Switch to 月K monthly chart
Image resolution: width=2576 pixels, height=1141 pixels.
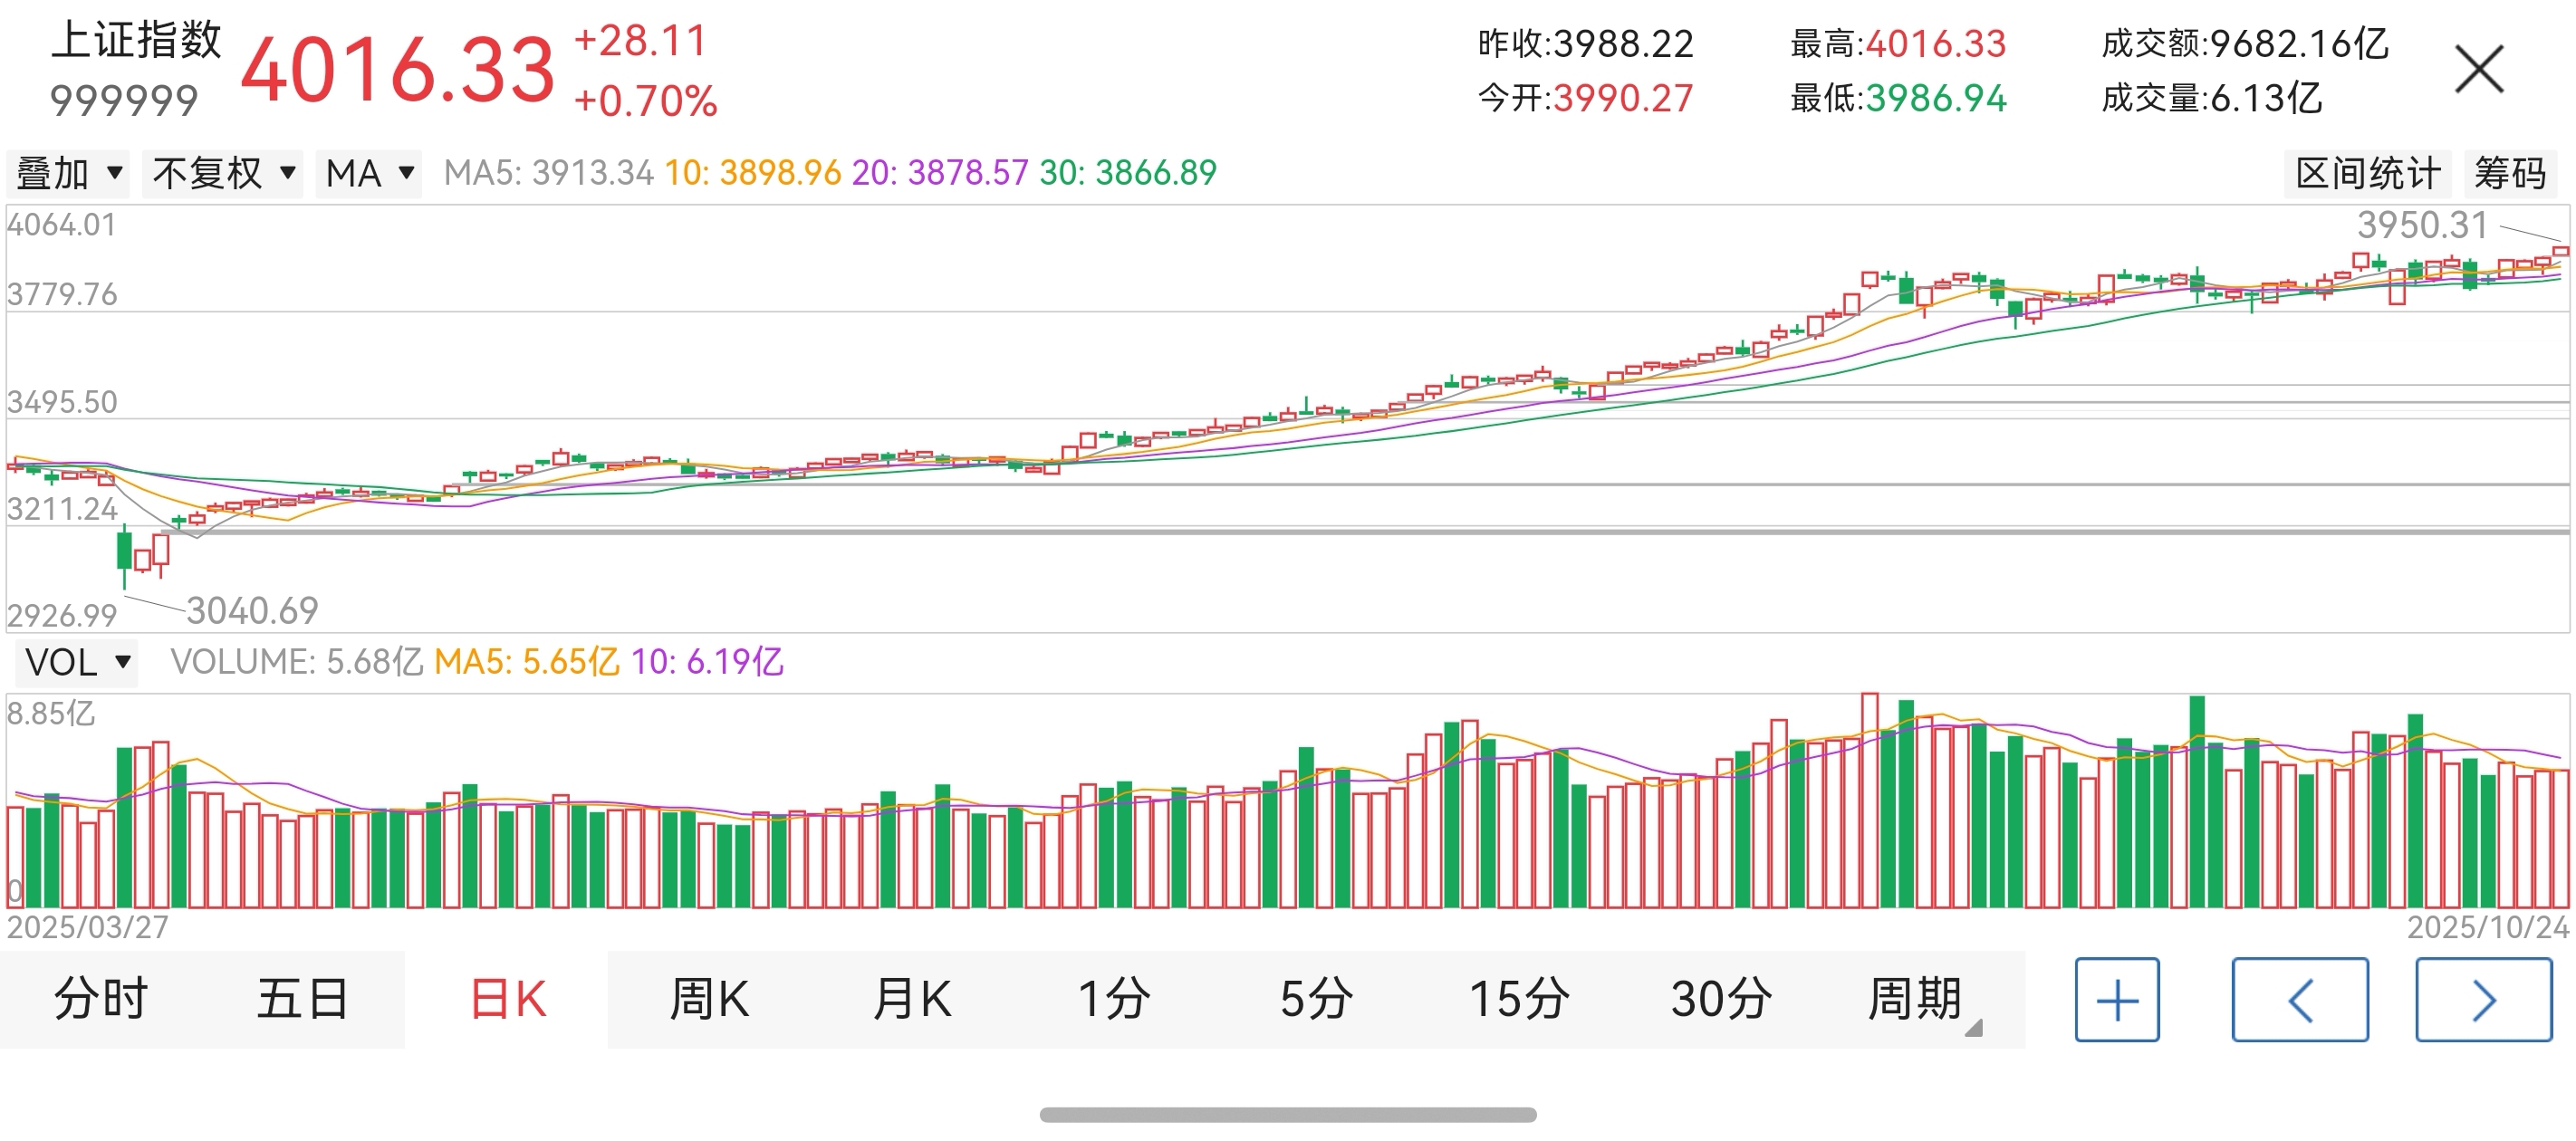911,999
